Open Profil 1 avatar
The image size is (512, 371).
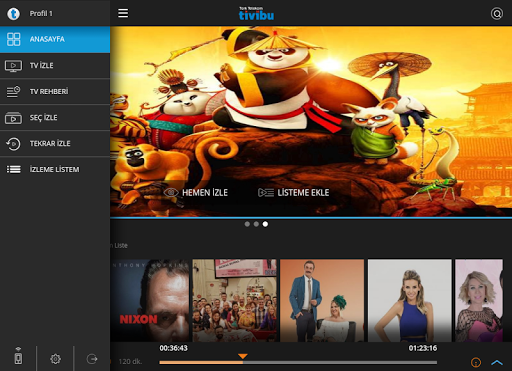click(14, 14)
